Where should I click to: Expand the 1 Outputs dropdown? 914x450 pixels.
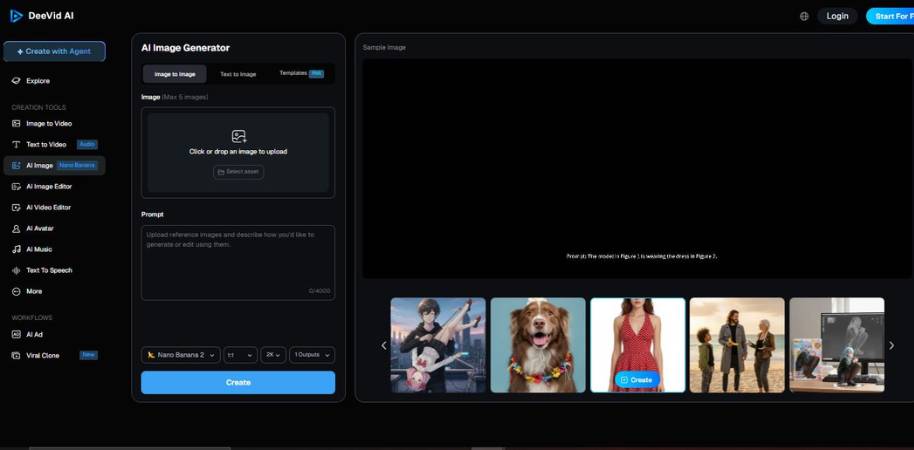(312, 355)
